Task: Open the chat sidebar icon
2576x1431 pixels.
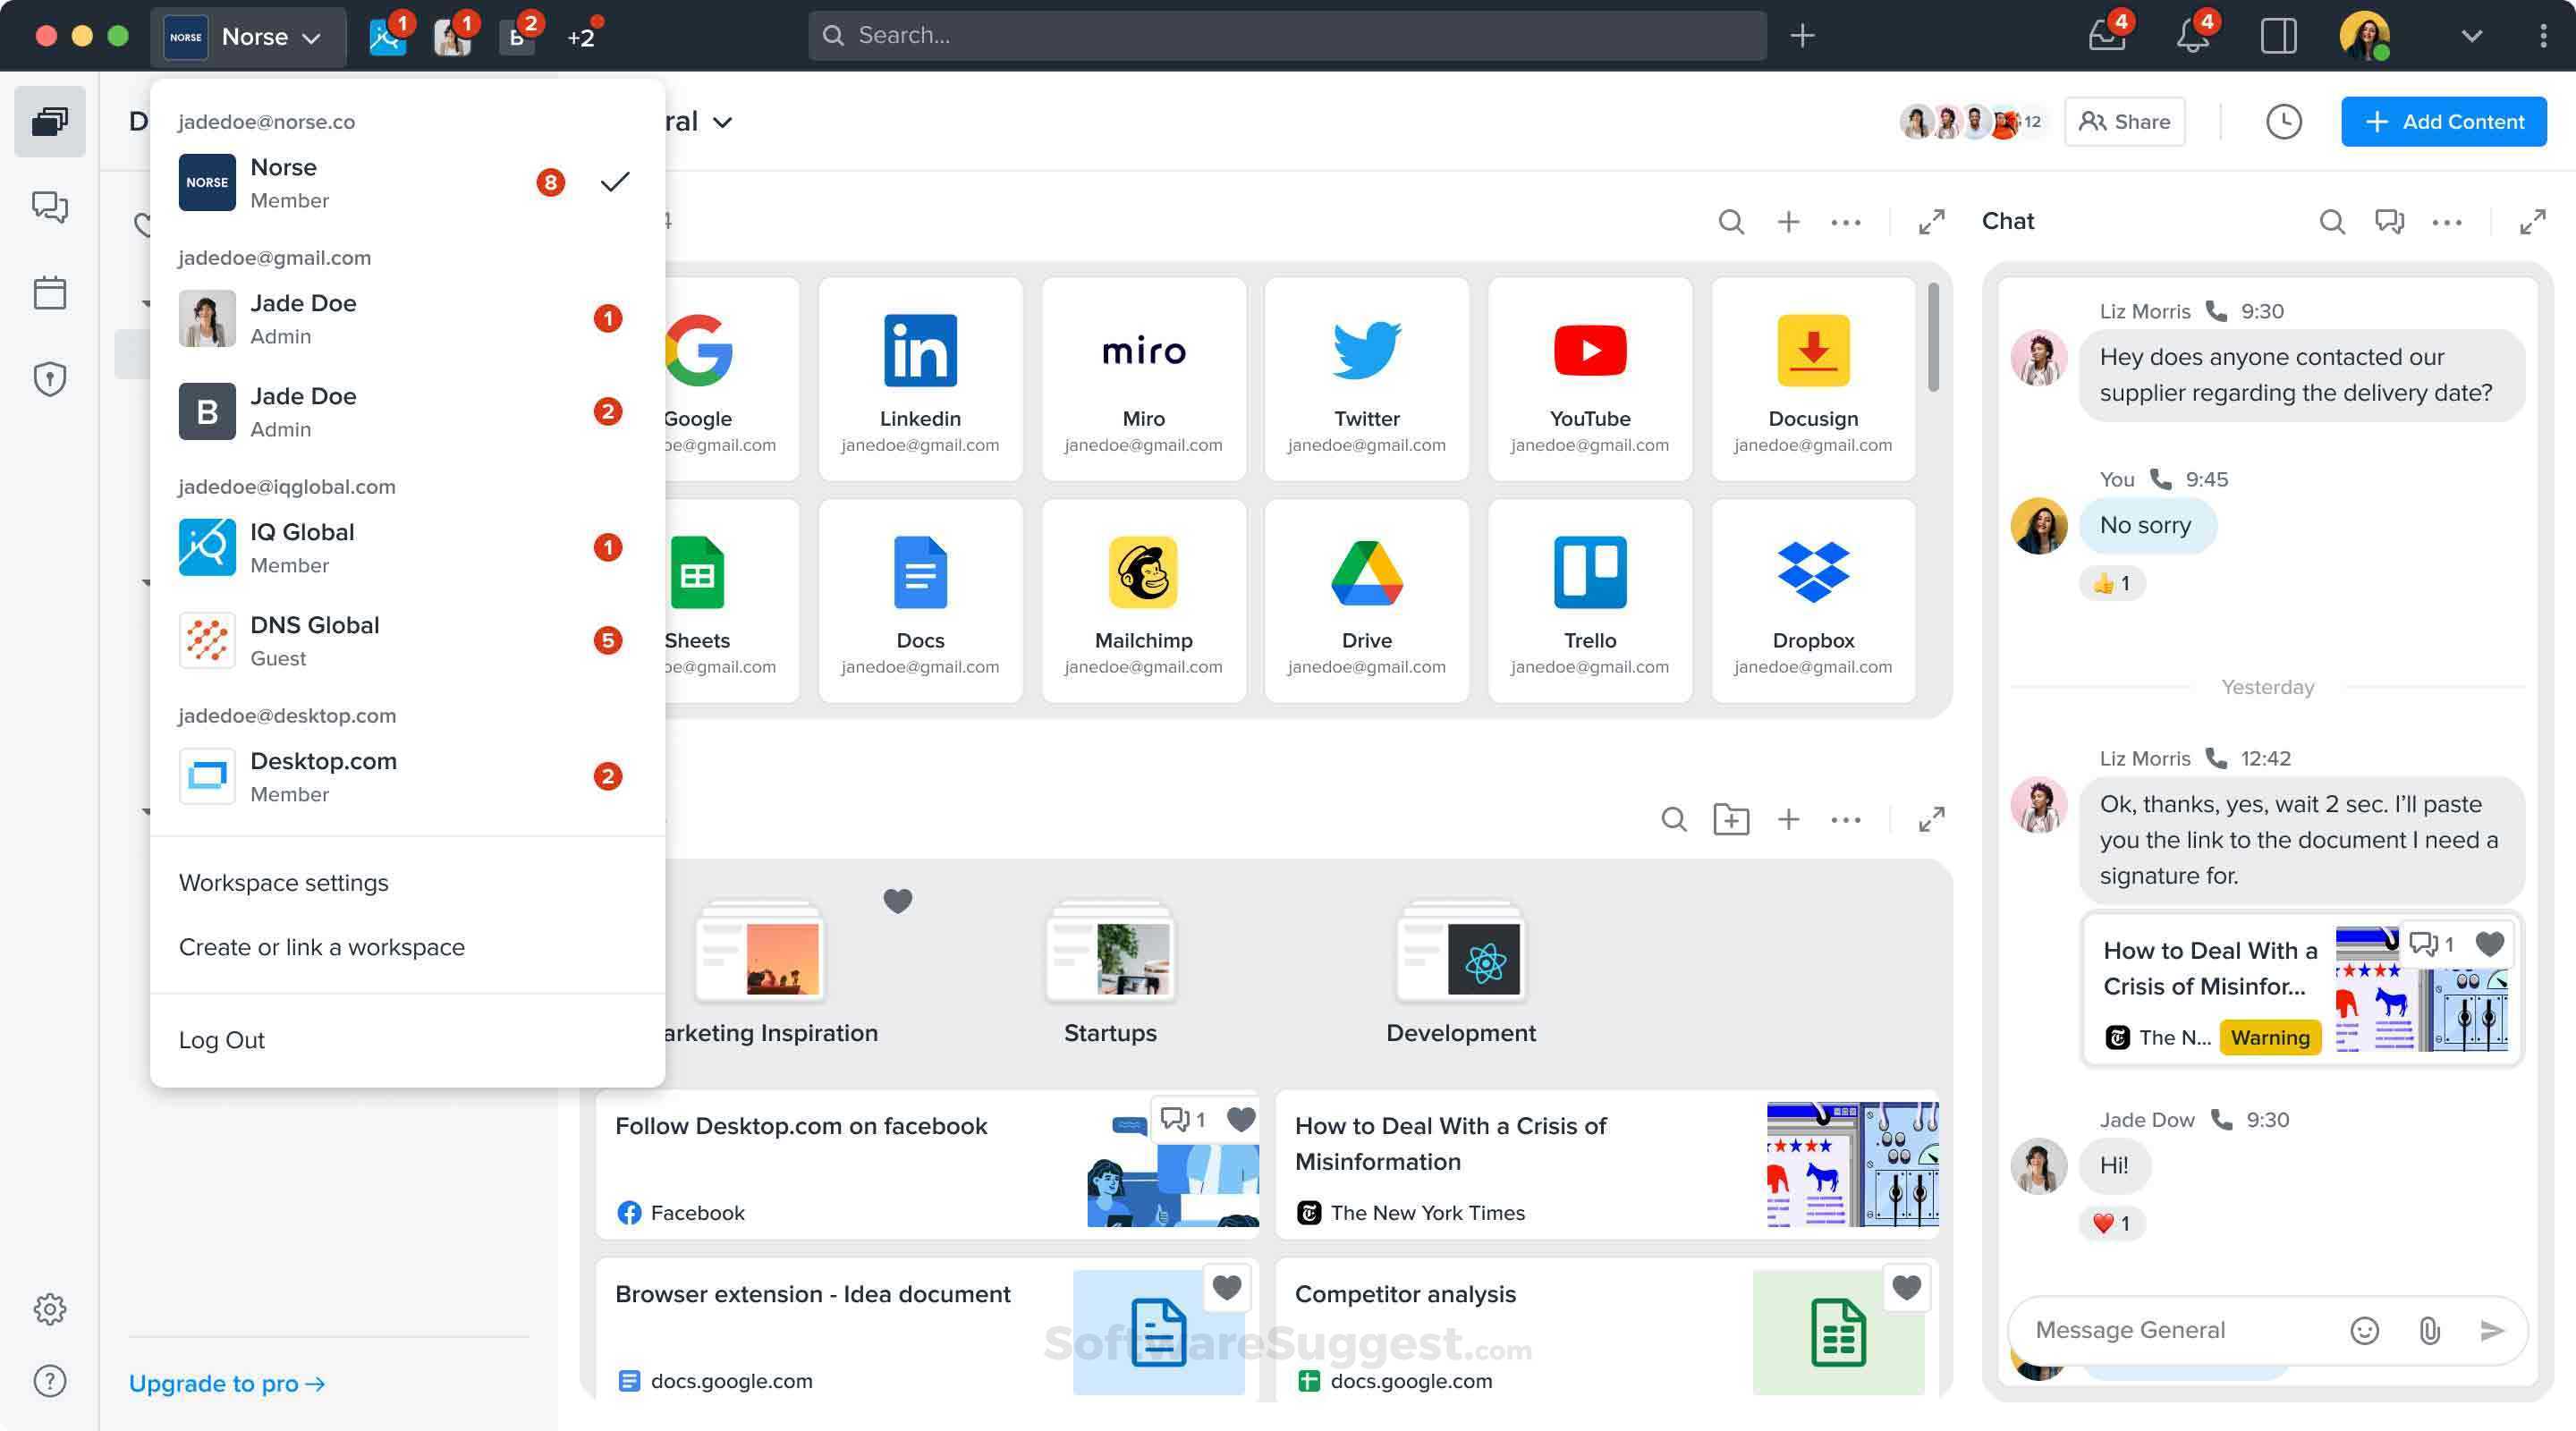Action: (49, 207)
